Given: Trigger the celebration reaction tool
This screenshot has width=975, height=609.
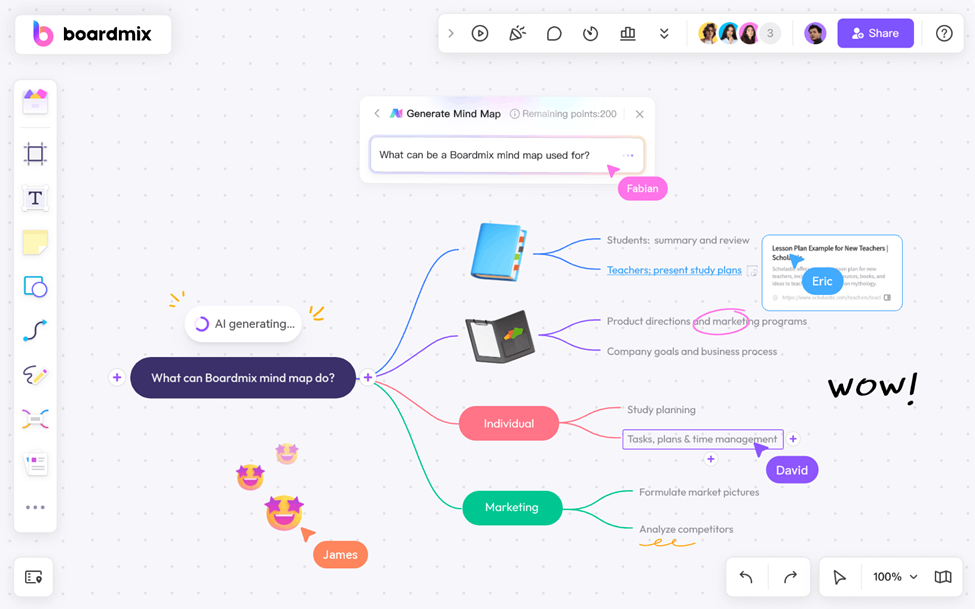Looking at the screenshot, I should [x=517, y=32].
